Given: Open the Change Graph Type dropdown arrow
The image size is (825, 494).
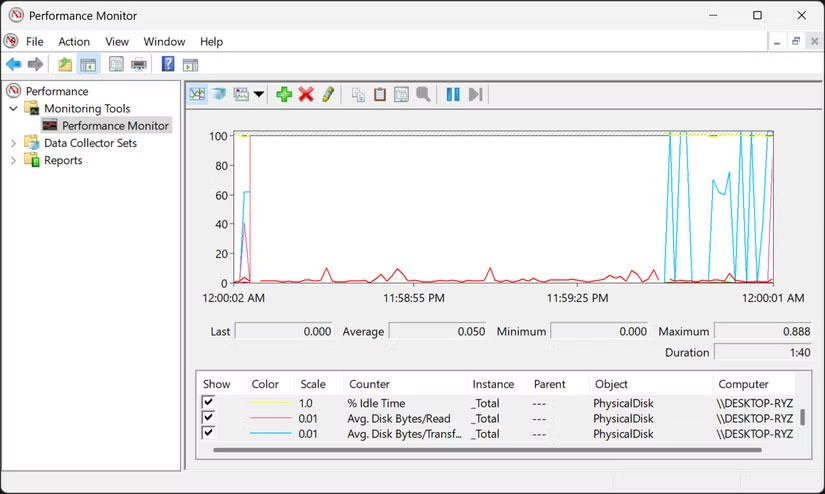Looking at the screenshot, I should [259, 95].
